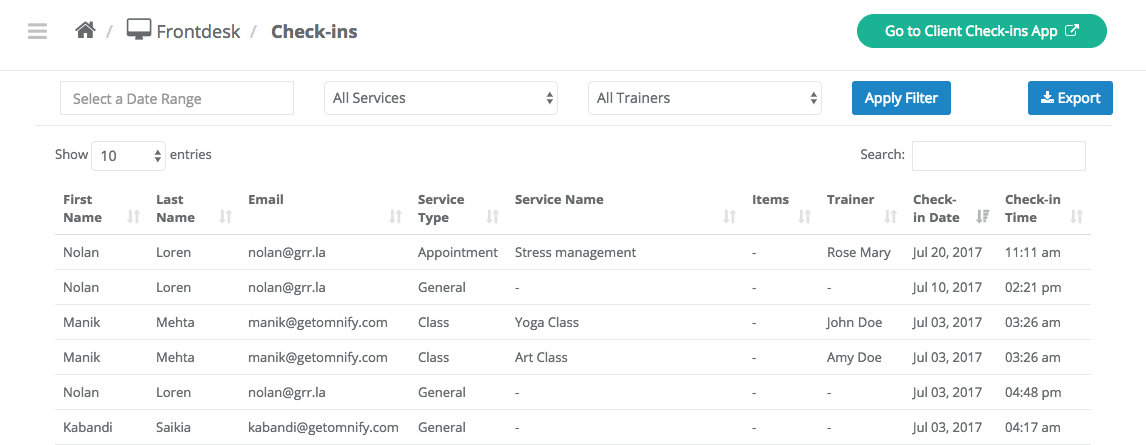The width and height of the screenshot is (1146, 445).
Task: Sort by Service Type column arrows
Action: coord(493,216)
